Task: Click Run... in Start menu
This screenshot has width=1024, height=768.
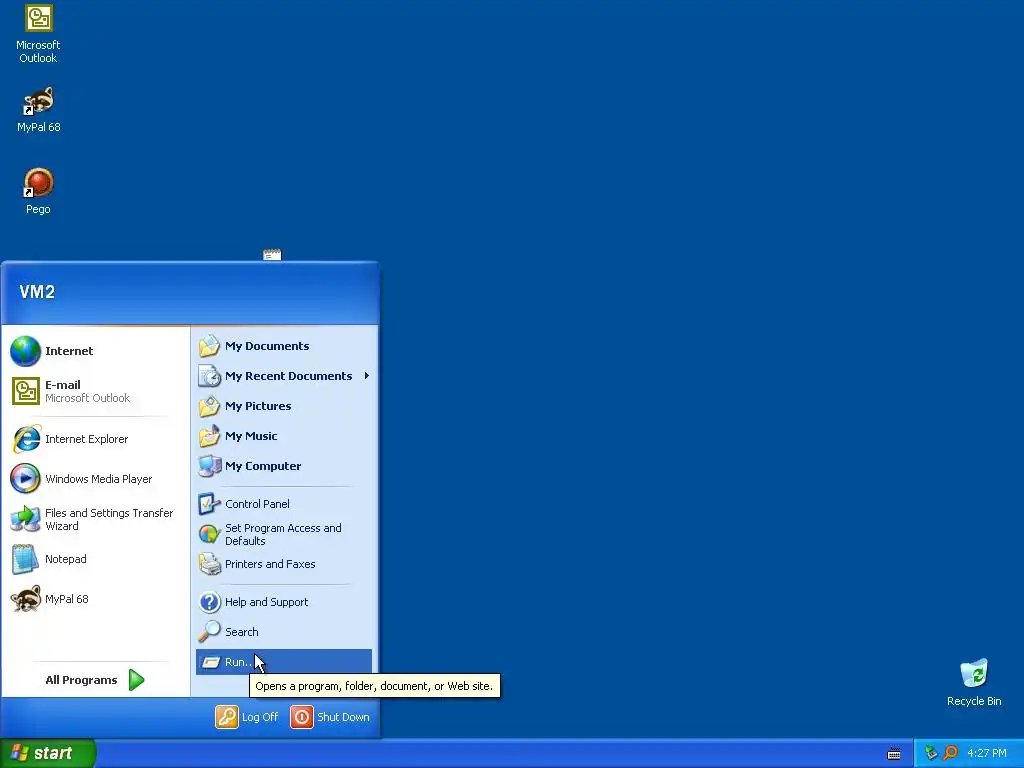Action: 284,662
